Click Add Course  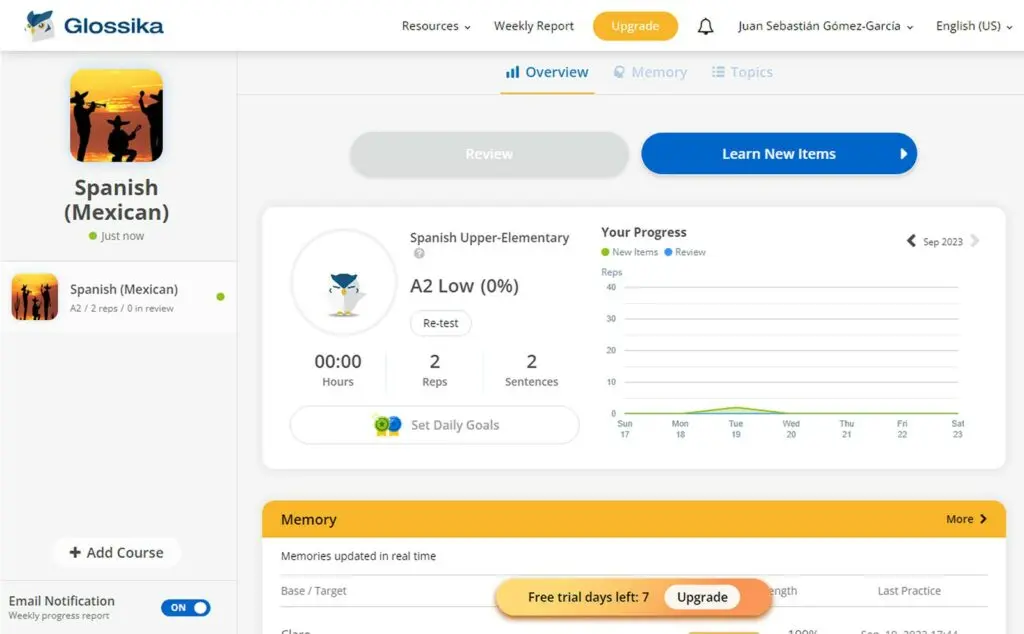click(x=116, y=552)
